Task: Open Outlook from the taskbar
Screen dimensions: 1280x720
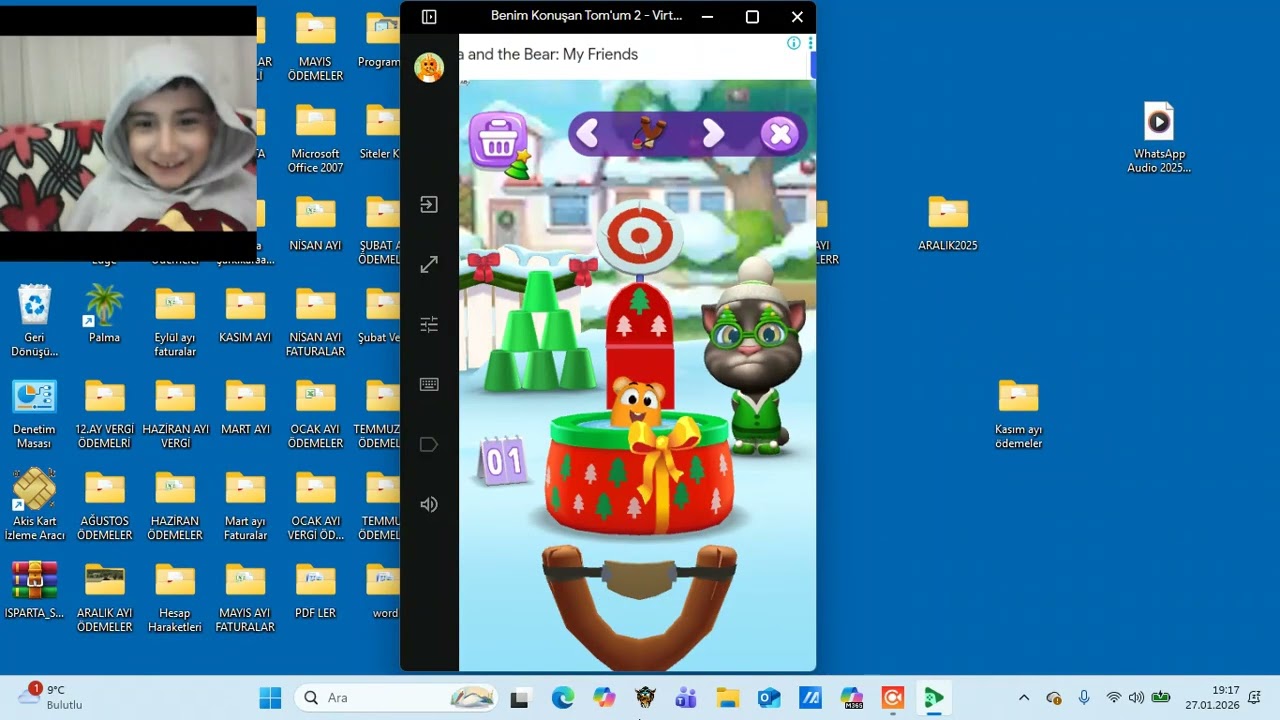Action: (x=769, y=698)
